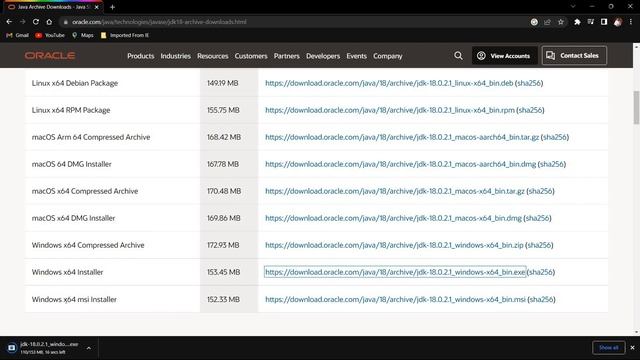Image resolution: width=640 pixels, height=360 pixels.
Task: Open the Developers menu
Action: tap(323, 56)
